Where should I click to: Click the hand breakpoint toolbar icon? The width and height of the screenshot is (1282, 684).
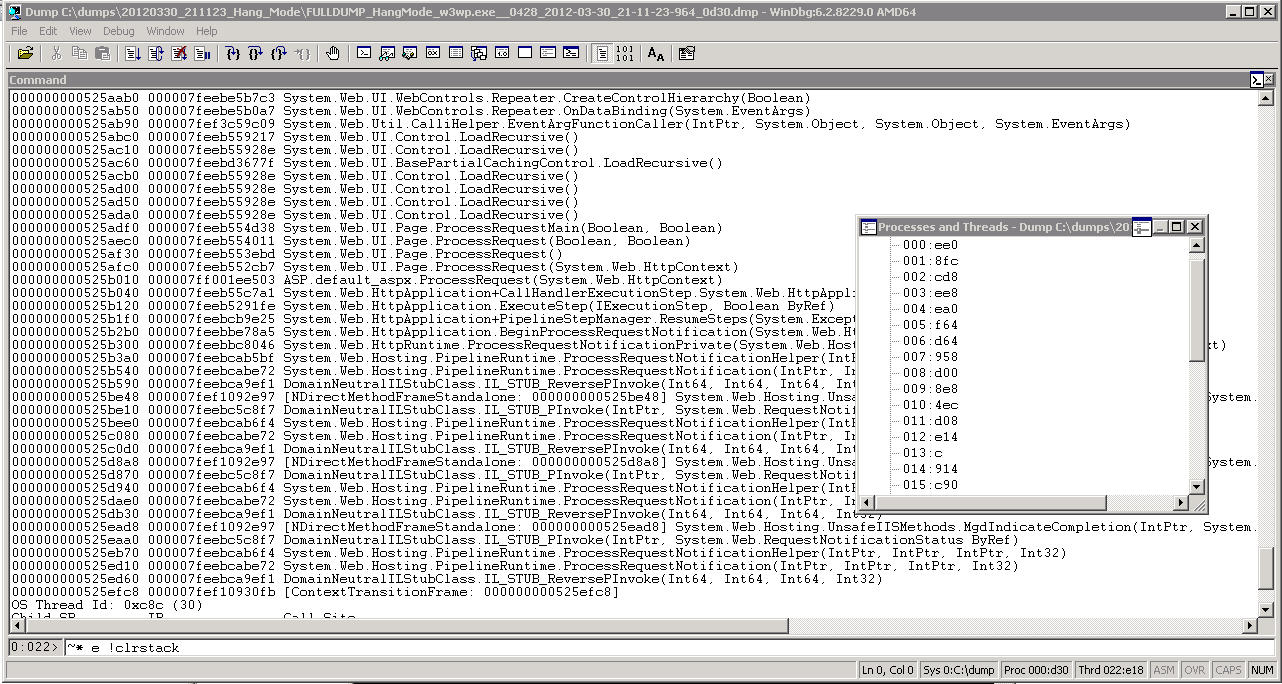[x=333, y=53]
